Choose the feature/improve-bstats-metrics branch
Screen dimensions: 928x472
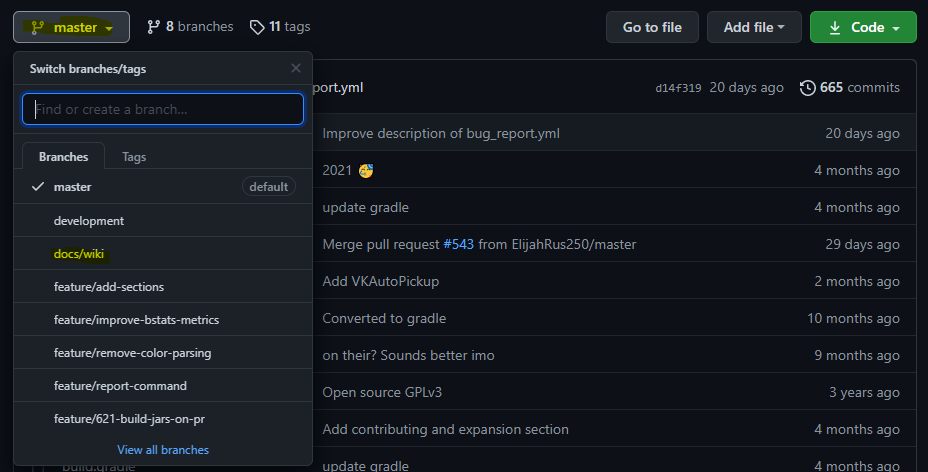[x=163, y=320]
